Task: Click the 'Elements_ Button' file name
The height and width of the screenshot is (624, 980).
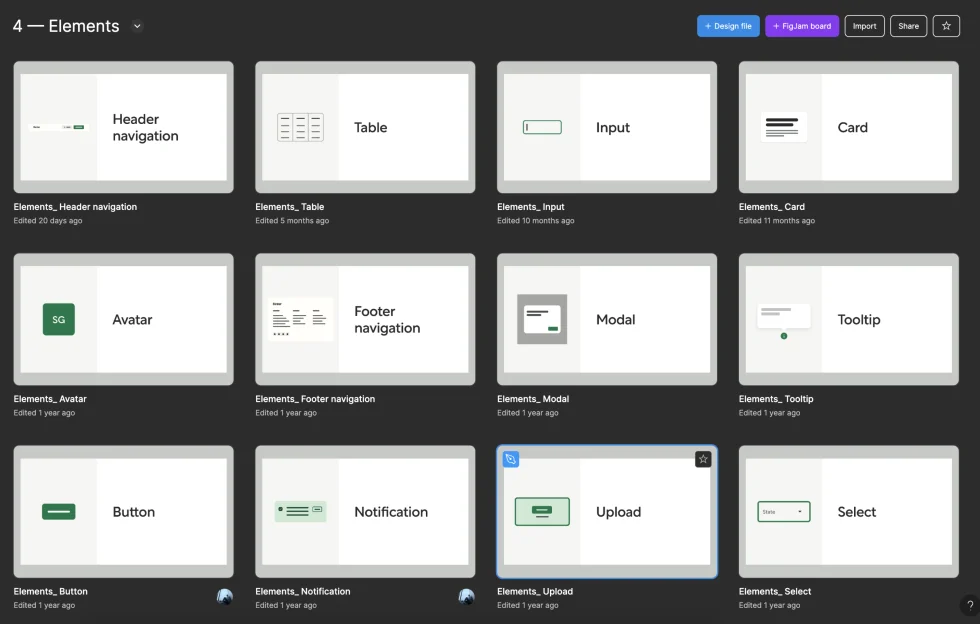Action: pos(51,591)
